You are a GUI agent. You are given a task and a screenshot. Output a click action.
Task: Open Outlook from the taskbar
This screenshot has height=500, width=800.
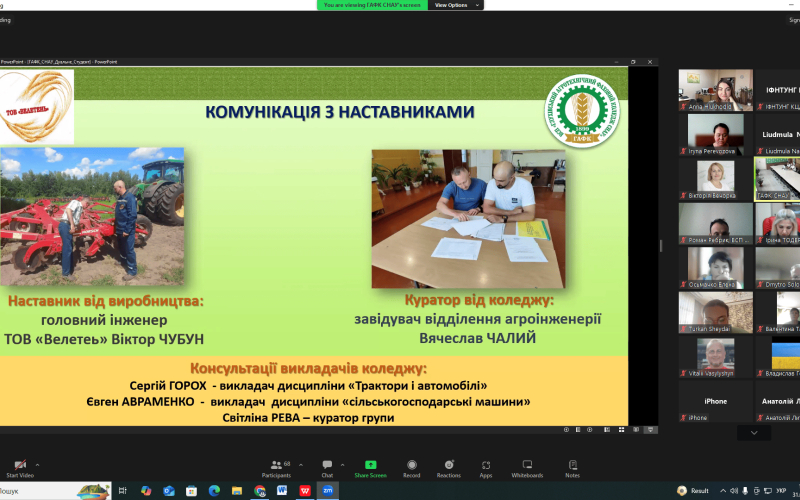pos(169,491)
